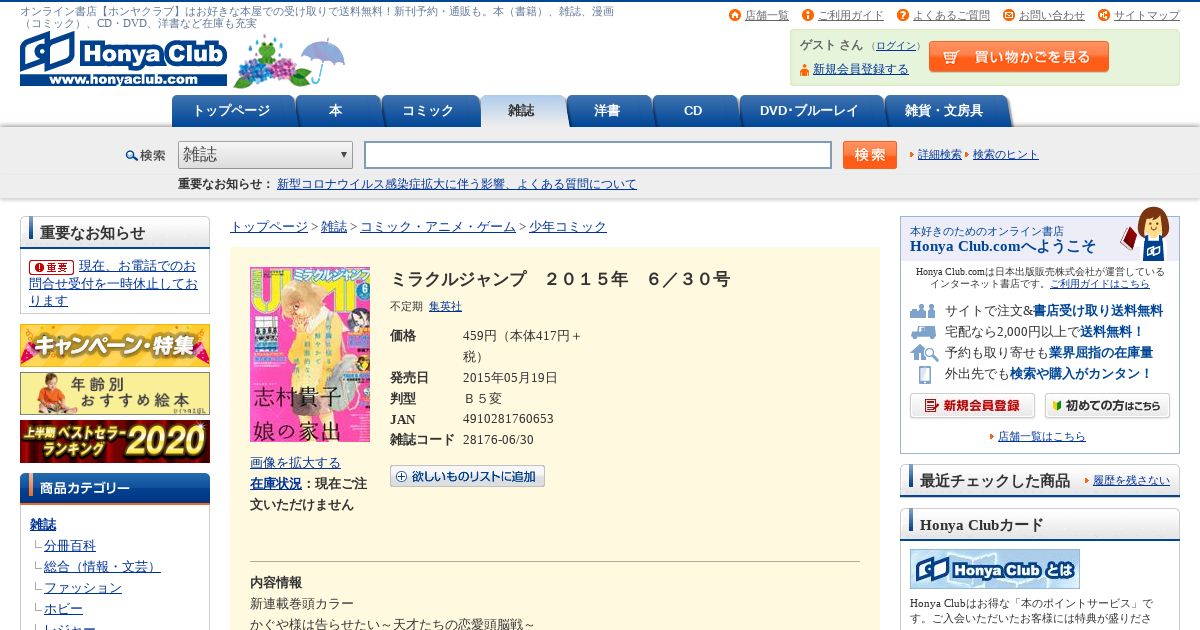
Task: Open お問い合わせ header link
Action: pyautogui.click(x=1052, y=15)
